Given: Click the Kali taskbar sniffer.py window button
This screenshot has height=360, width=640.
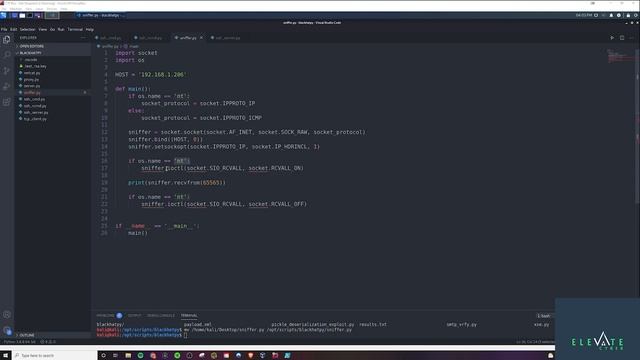Looking at the screenshot, I should coord(100,15).
